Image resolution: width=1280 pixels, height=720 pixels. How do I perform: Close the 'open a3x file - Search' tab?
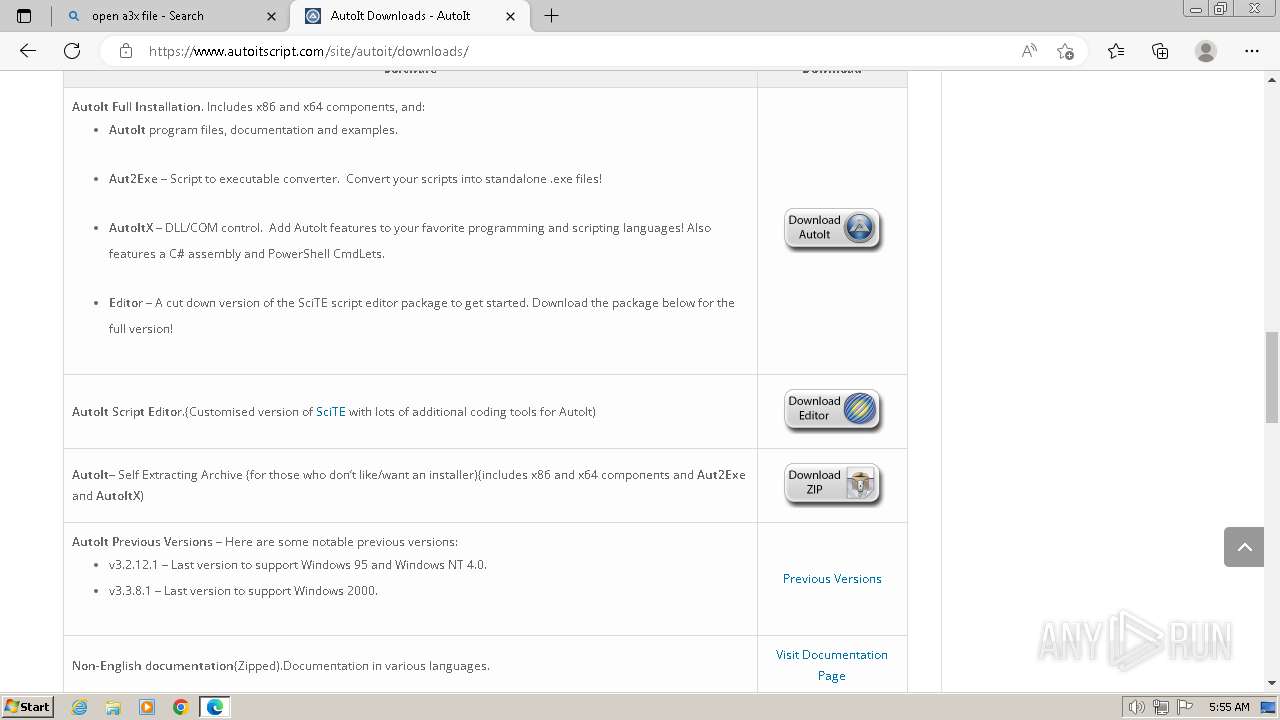tap(272, 16)
